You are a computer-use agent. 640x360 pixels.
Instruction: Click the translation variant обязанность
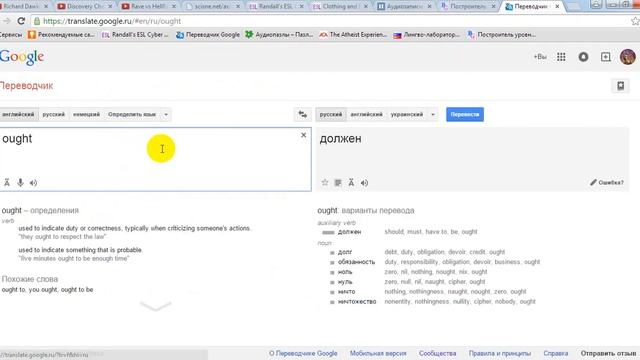[x=356, y=262]
